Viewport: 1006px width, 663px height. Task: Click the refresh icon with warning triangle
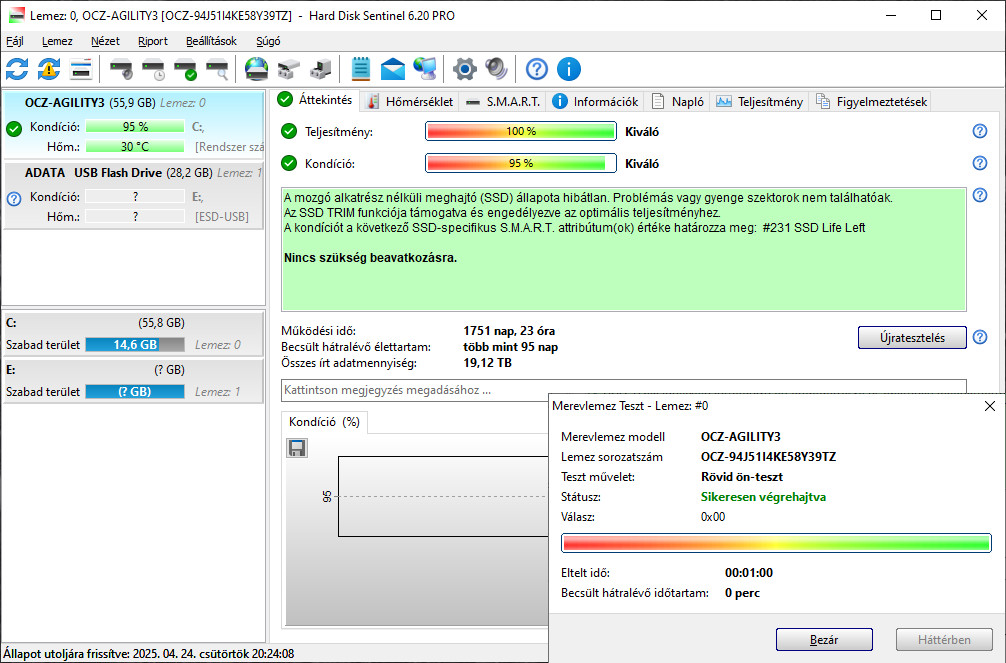click(x=49, y=69)
